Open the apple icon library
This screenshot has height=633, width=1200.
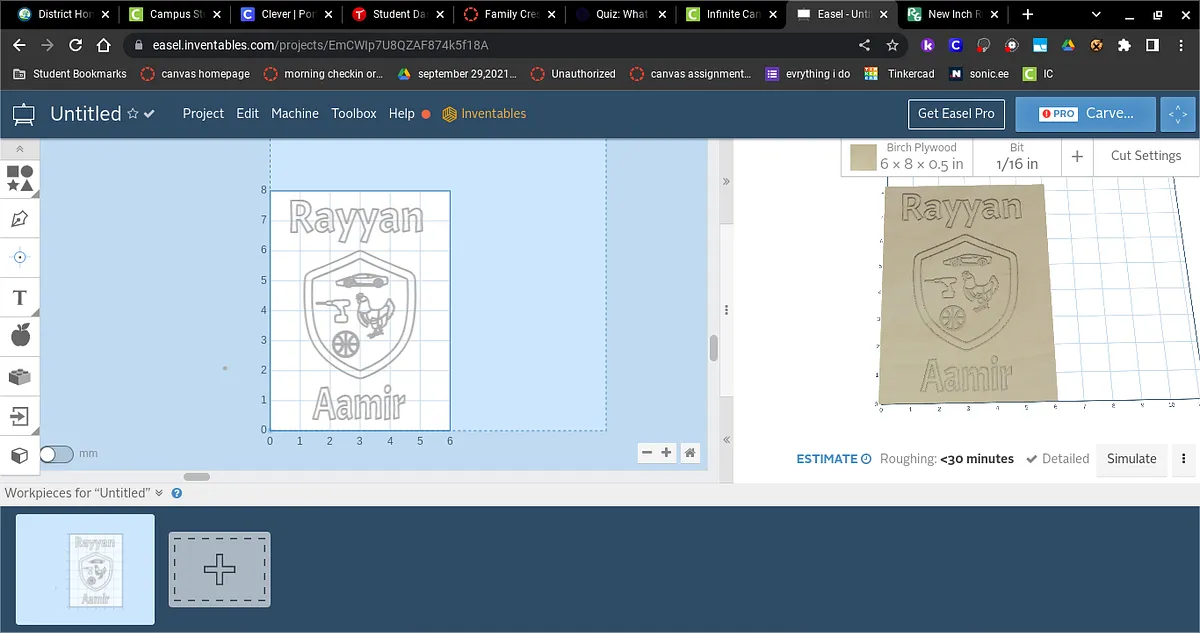click(x=19, y=336)
